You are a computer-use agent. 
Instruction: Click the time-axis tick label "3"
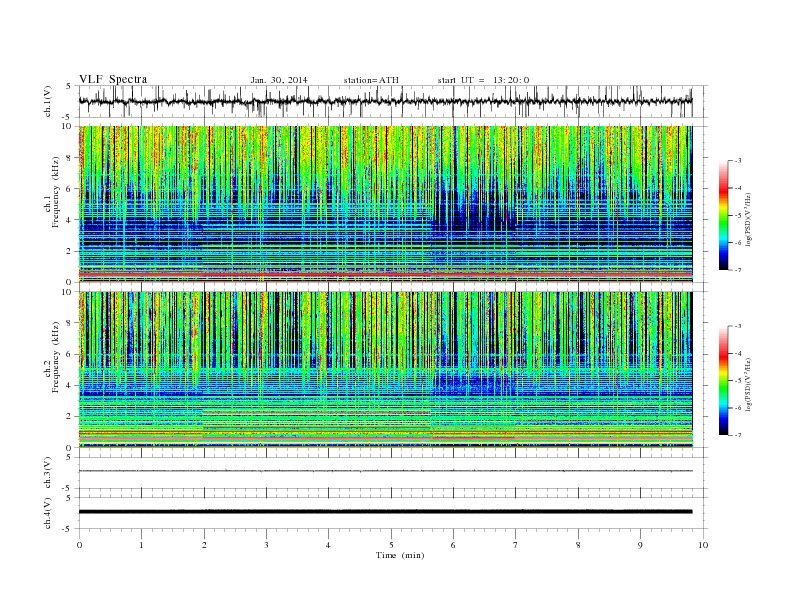pos(266,545)
